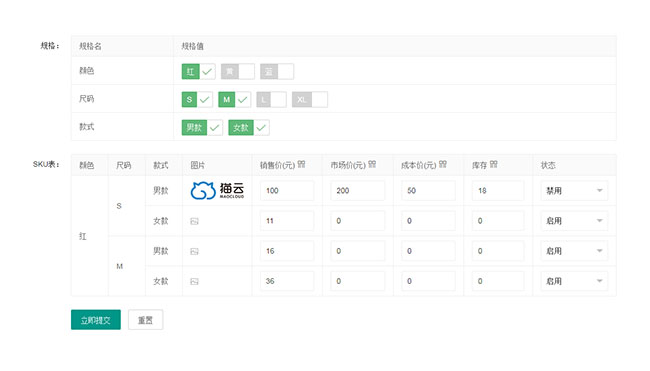The image size is (650, 371).
Task: Focus the market price field showing 200
Action: coord(357,191)
